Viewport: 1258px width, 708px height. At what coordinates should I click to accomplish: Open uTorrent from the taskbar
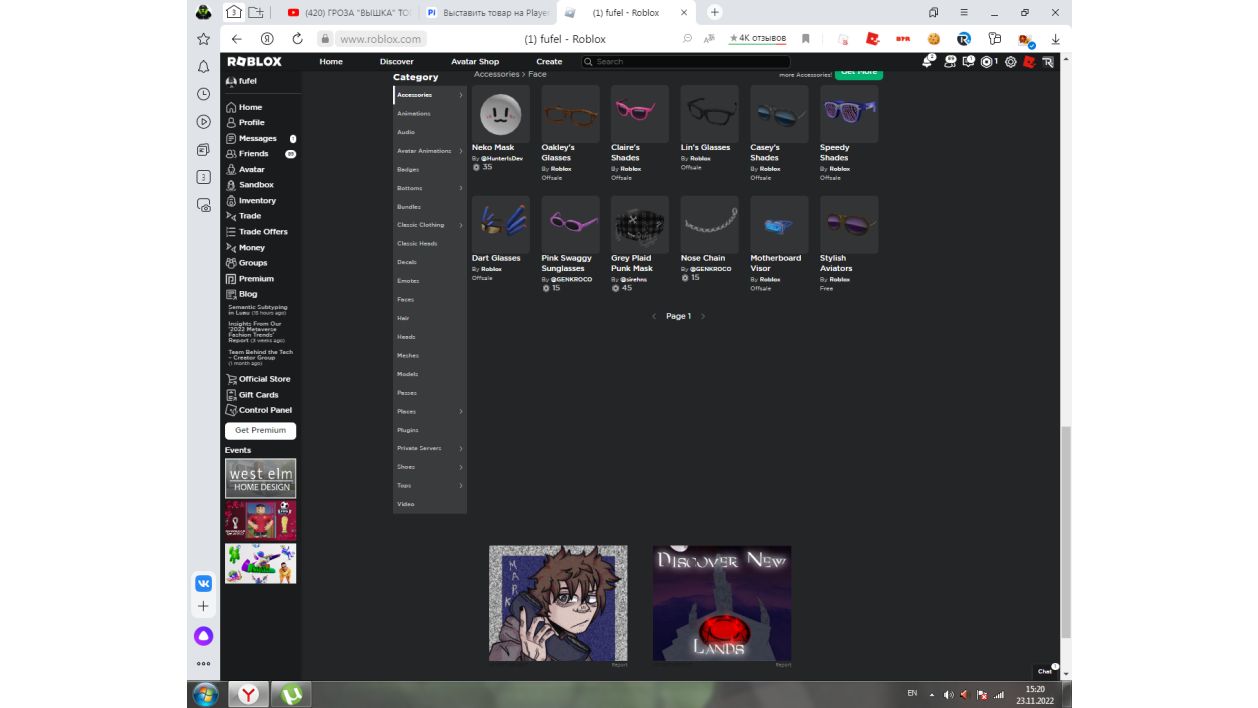[291, 693]
